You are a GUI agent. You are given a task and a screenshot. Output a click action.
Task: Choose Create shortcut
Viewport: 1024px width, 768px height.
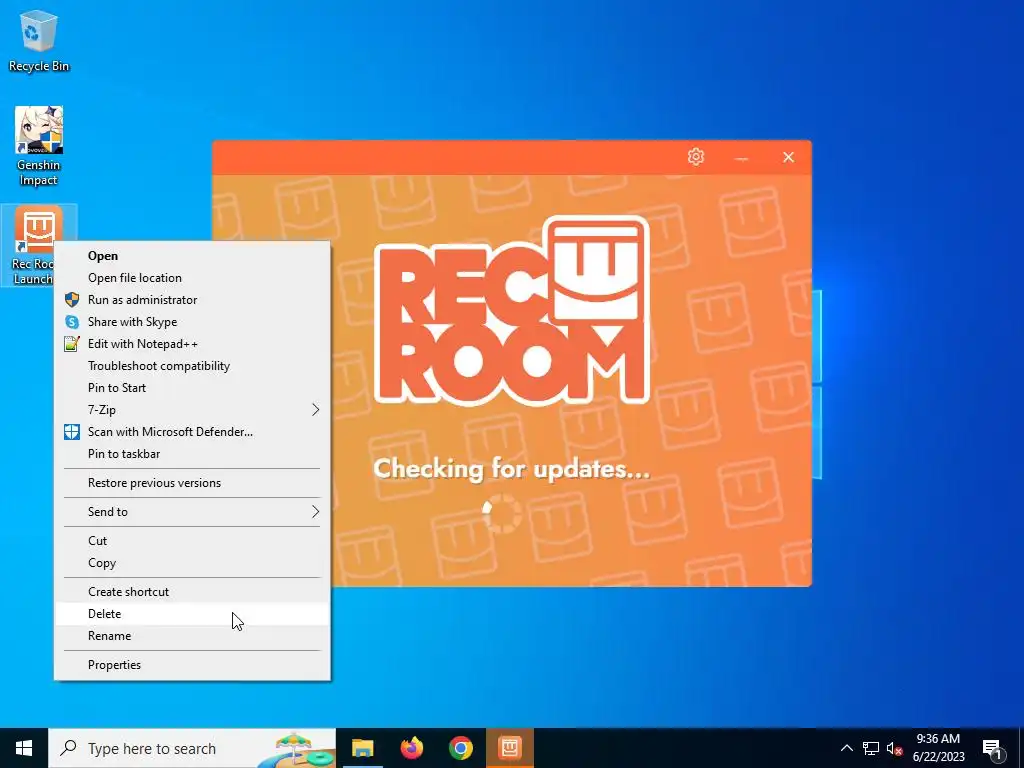click(192, 592)
